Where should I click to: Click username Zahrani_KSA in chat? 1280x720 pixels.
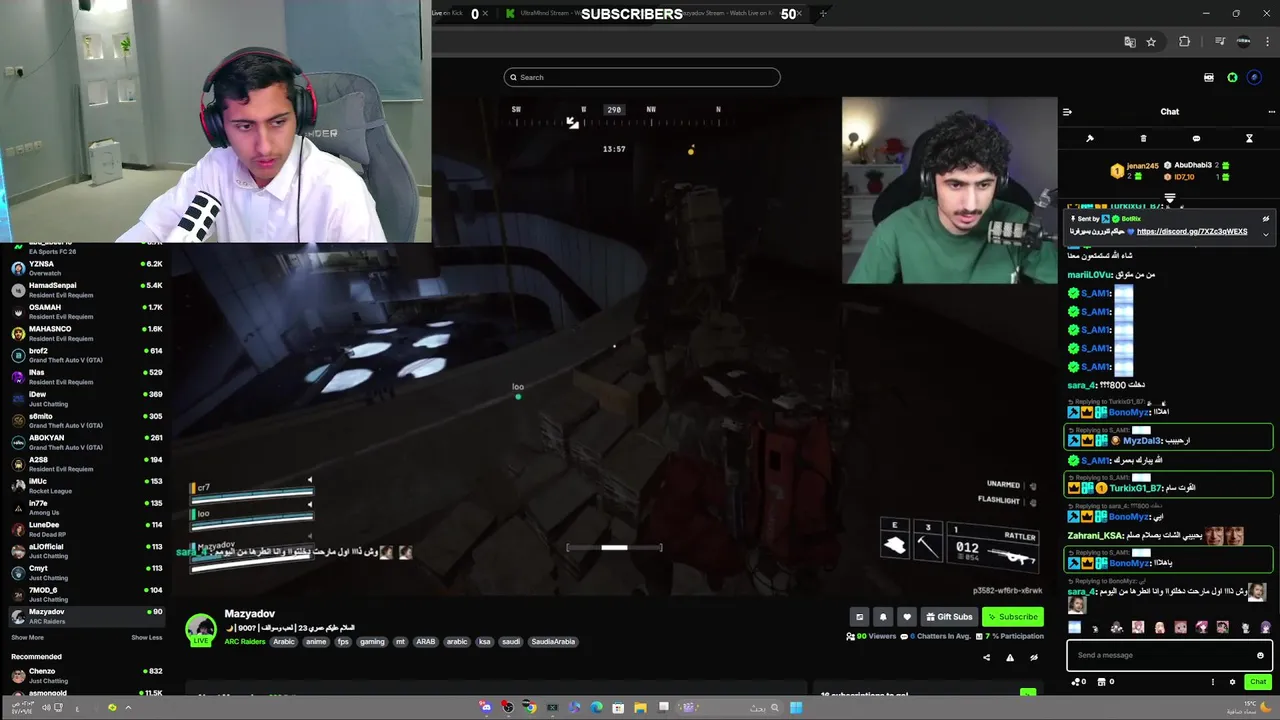[x=1095, y=536]
